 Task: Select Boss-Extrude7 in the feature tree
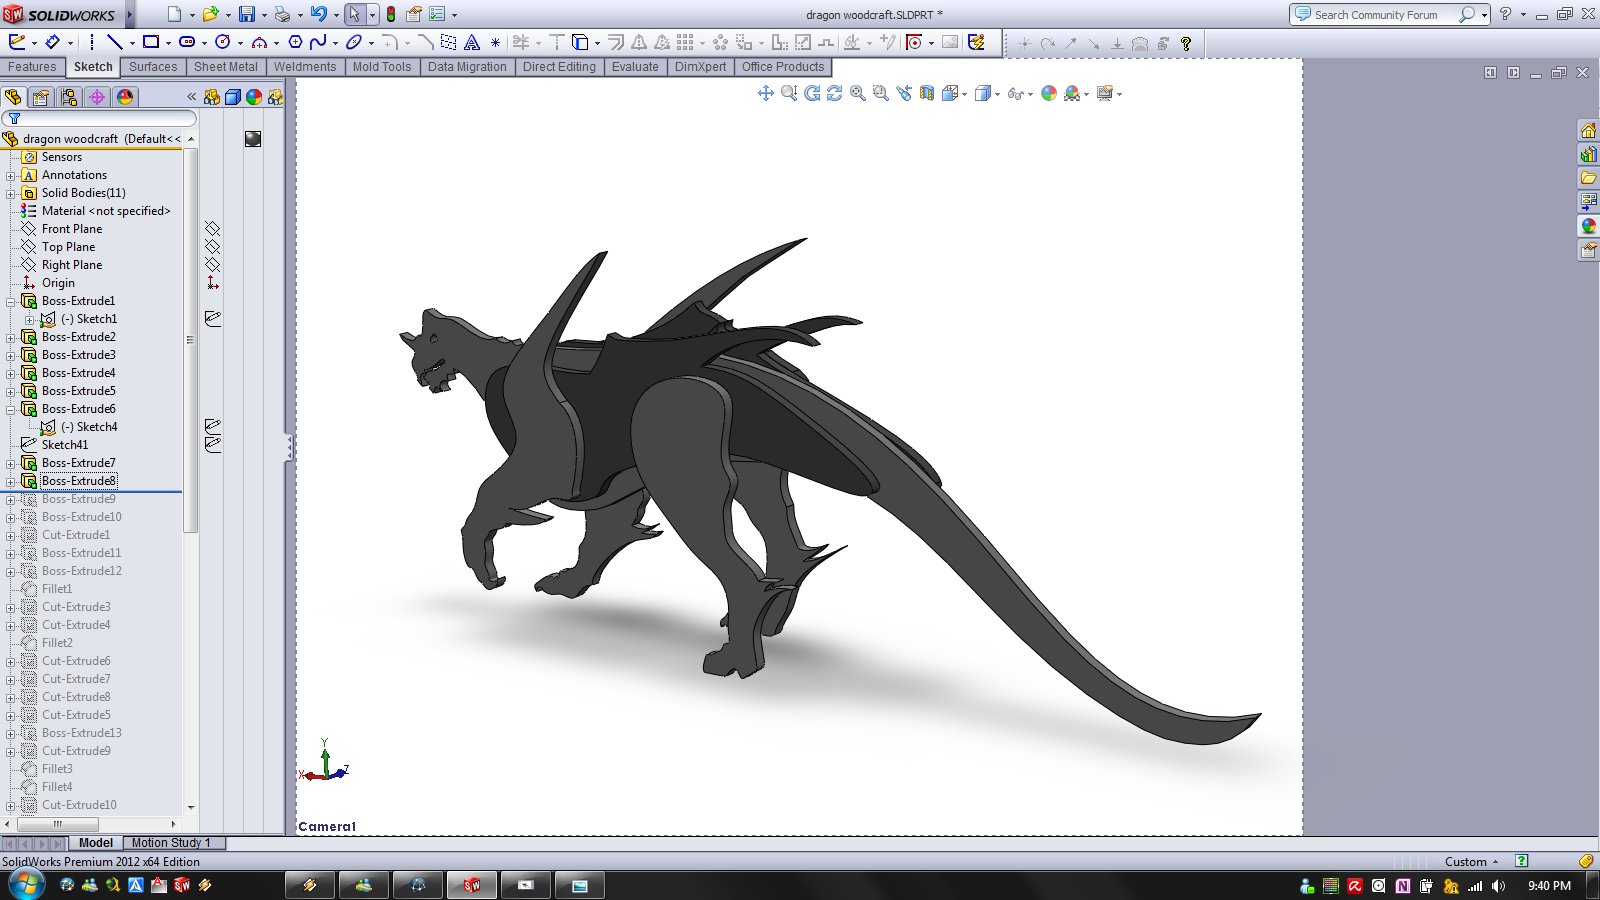tap(78, 463)
